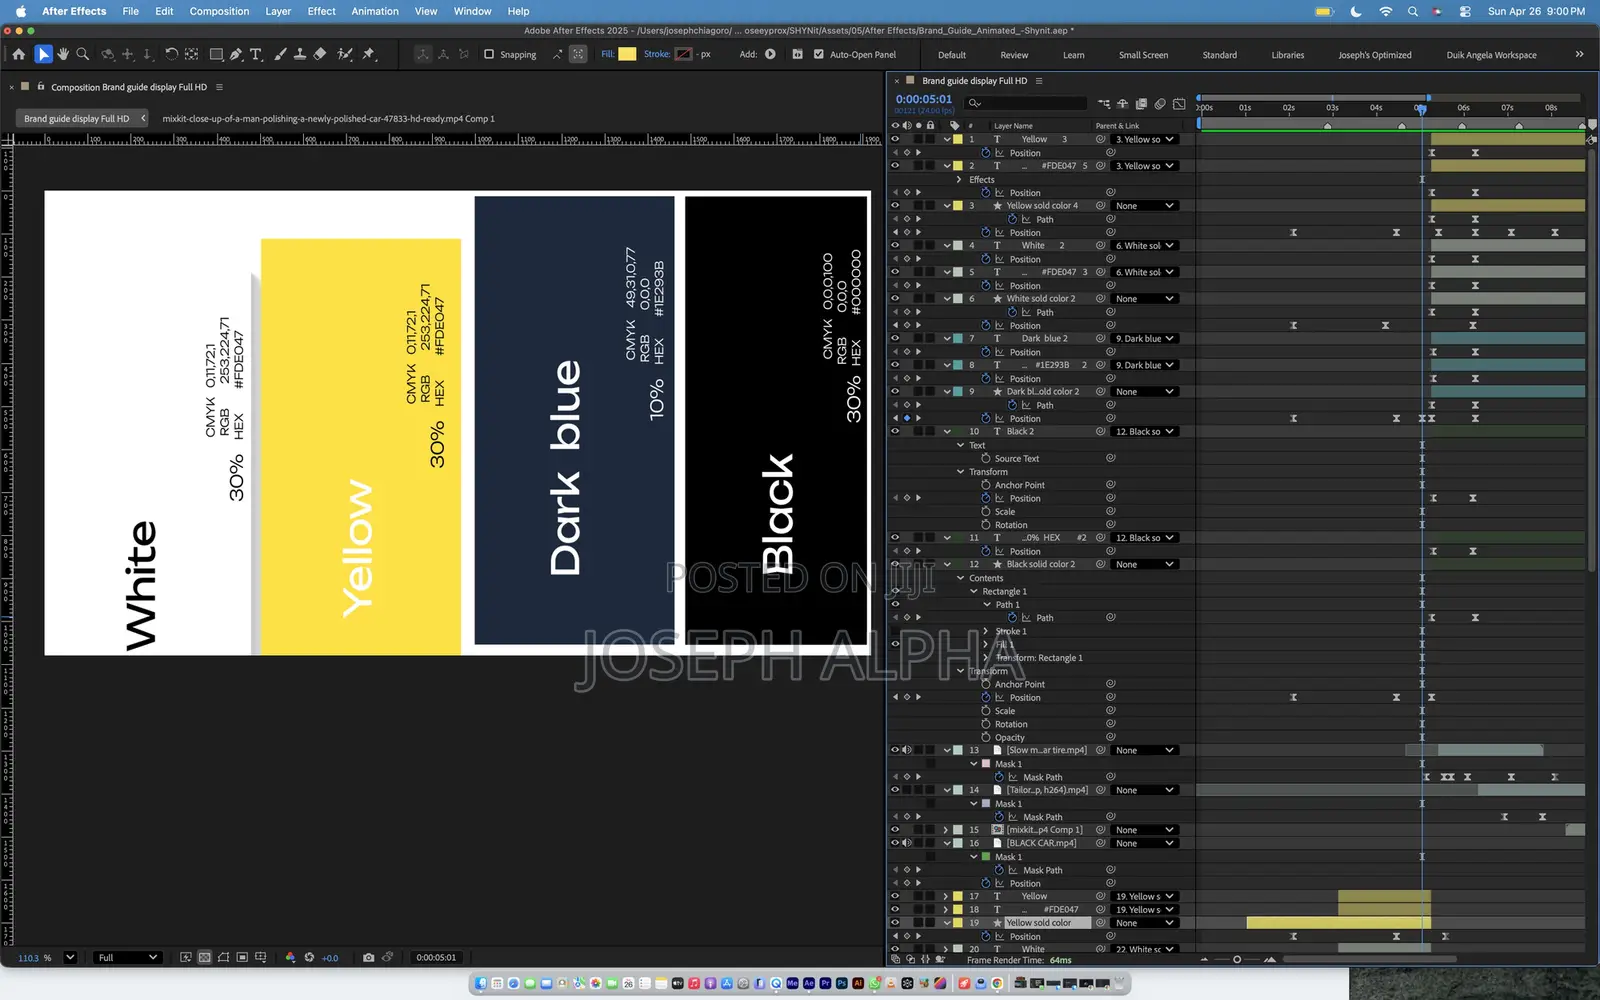Switch to the Libraries workspace
The image size is (1600, 1000).
(x=1287, y=55)
